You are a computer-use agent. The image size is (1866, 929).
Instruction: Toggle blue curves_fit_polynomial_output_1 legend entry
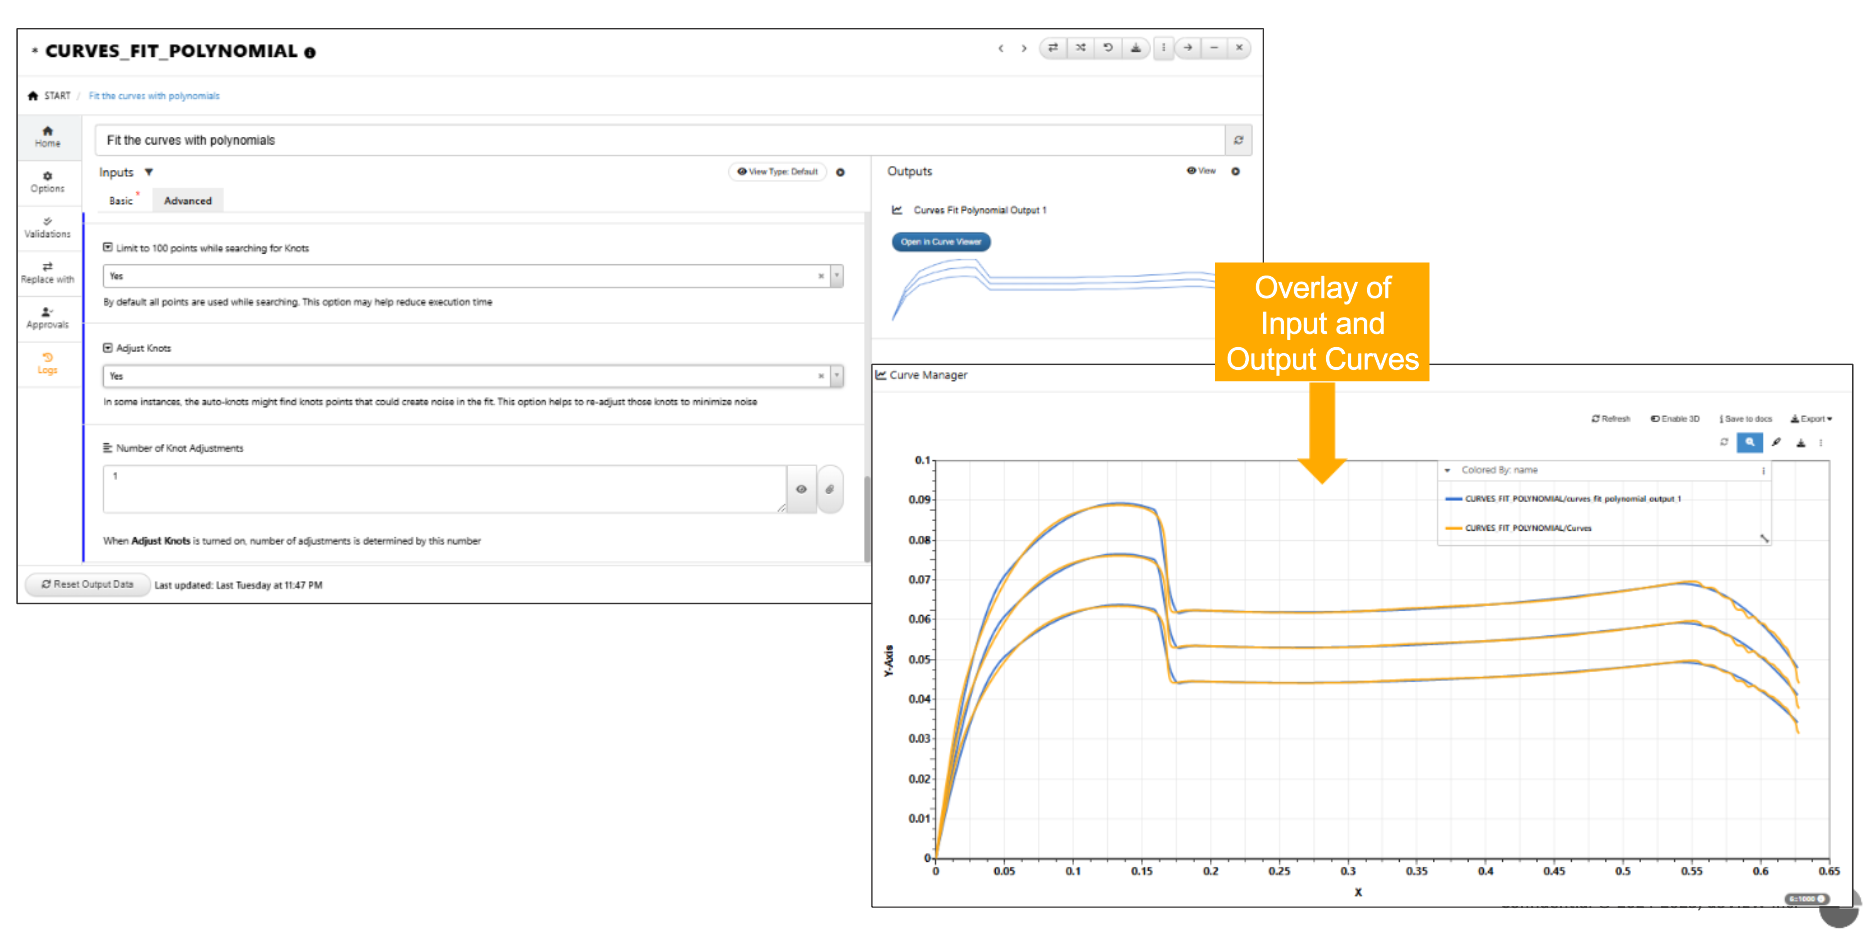coord(1563,498)
